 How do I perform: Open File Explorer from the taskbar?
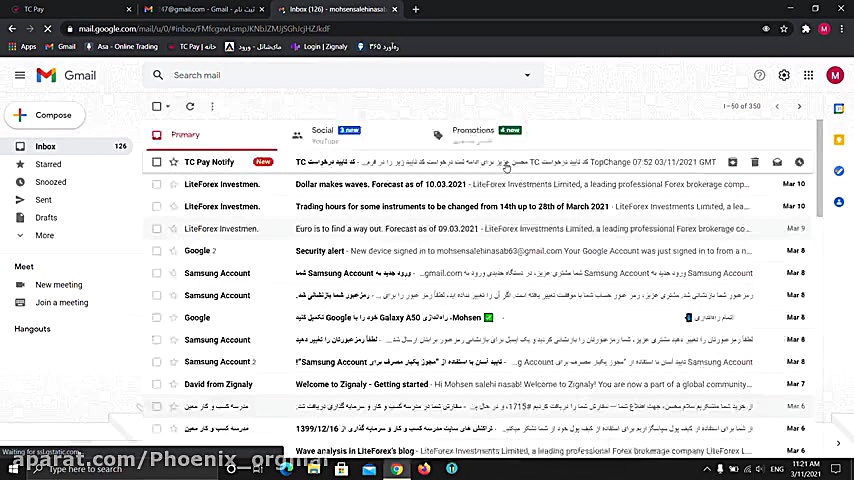314,469
